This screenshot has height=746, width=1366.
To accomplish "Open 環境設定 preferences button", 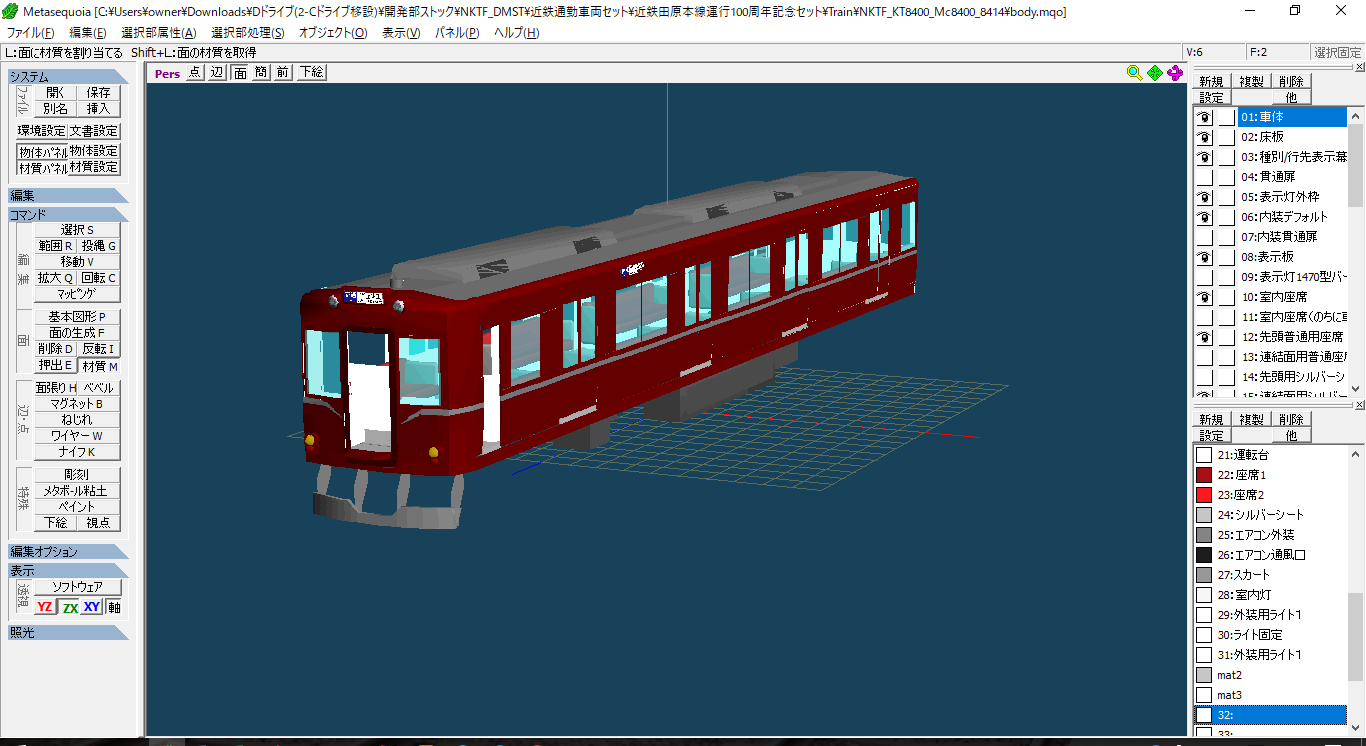I will click(x=42, y=131).
